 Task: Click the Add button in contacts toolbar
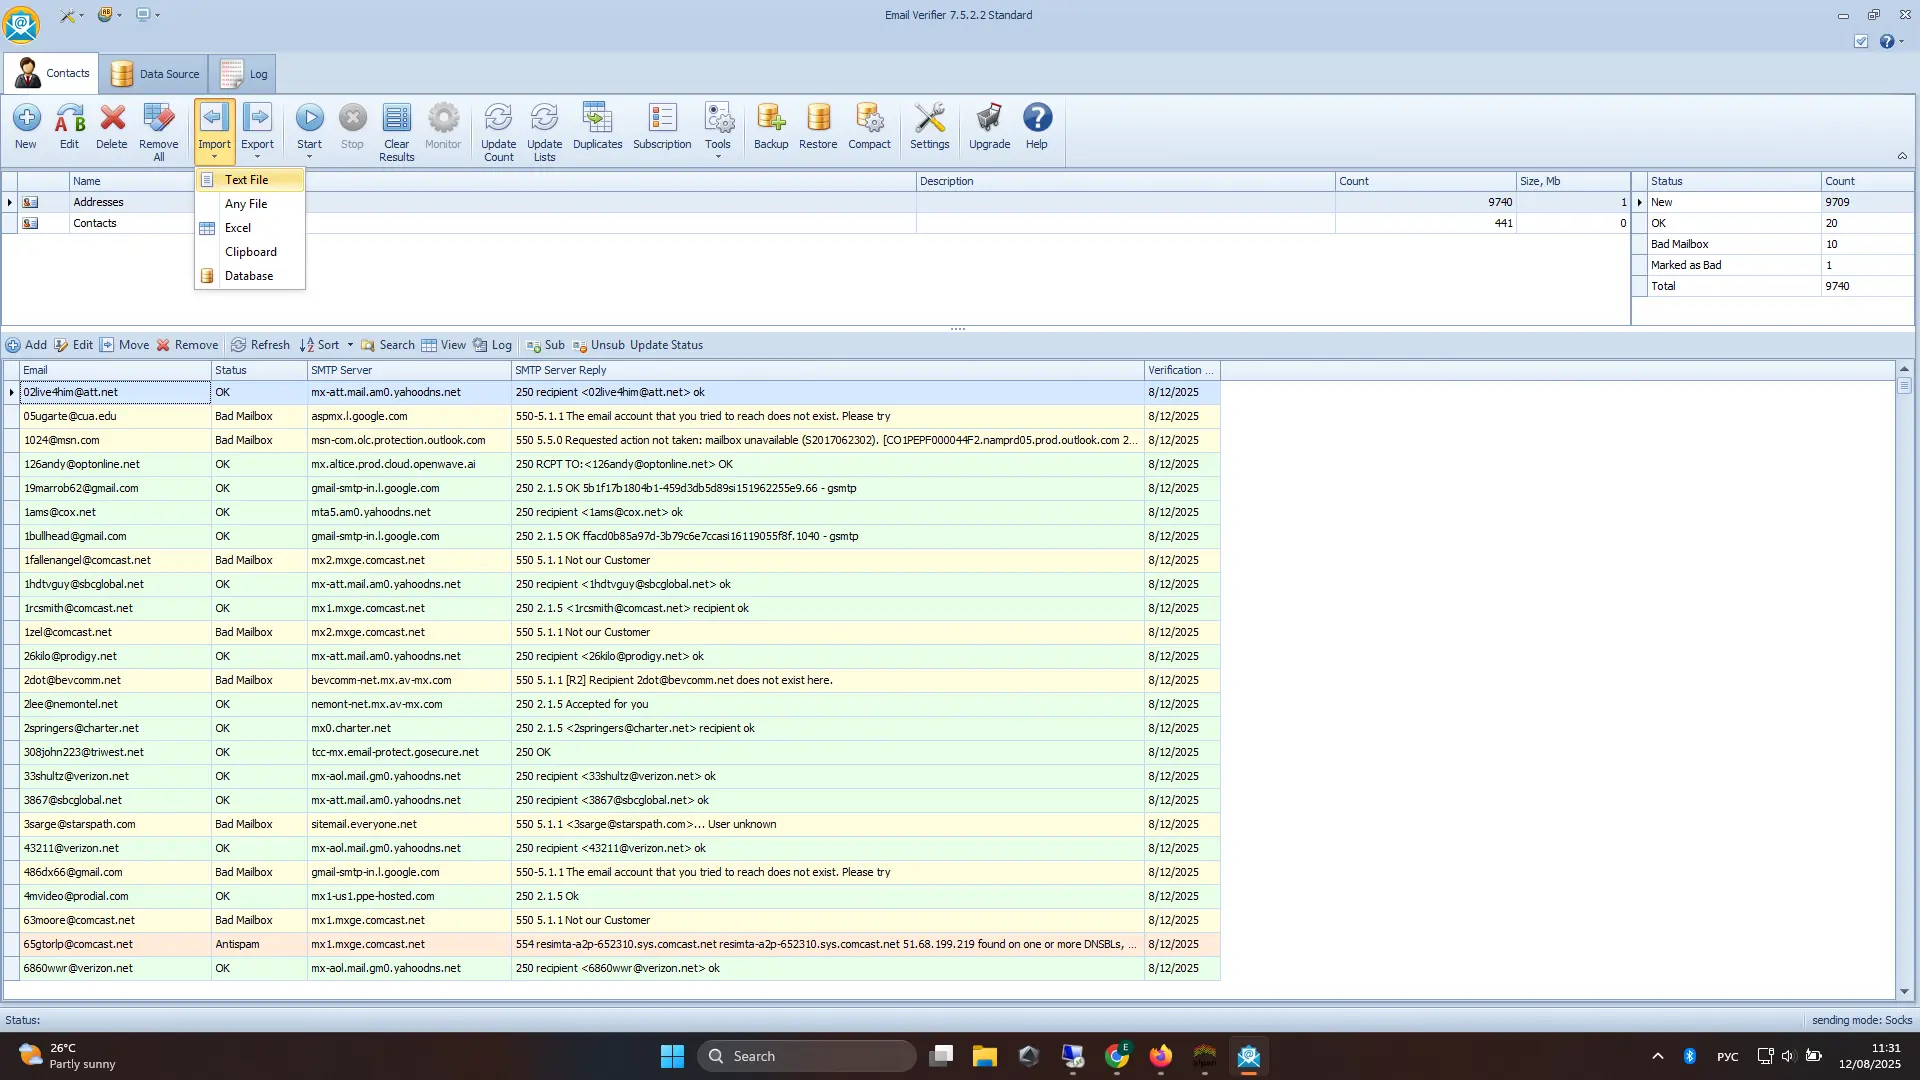(26, 345)
